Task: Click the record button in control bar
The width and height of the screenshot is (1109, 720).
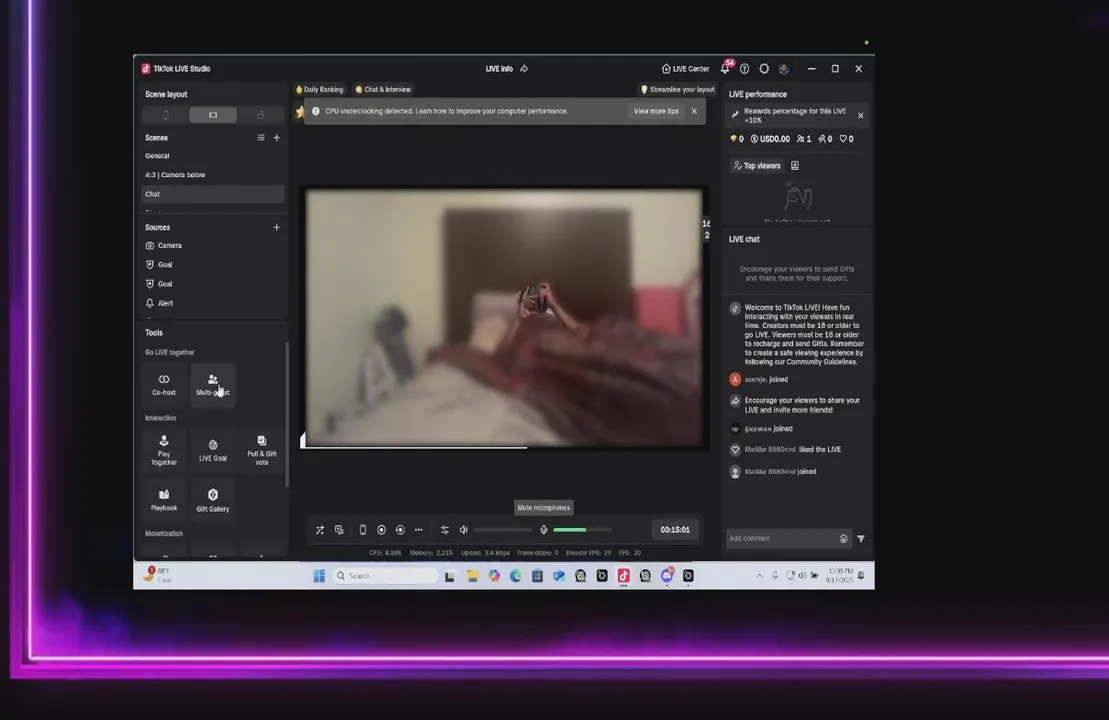Action: [x=381, y=530]
